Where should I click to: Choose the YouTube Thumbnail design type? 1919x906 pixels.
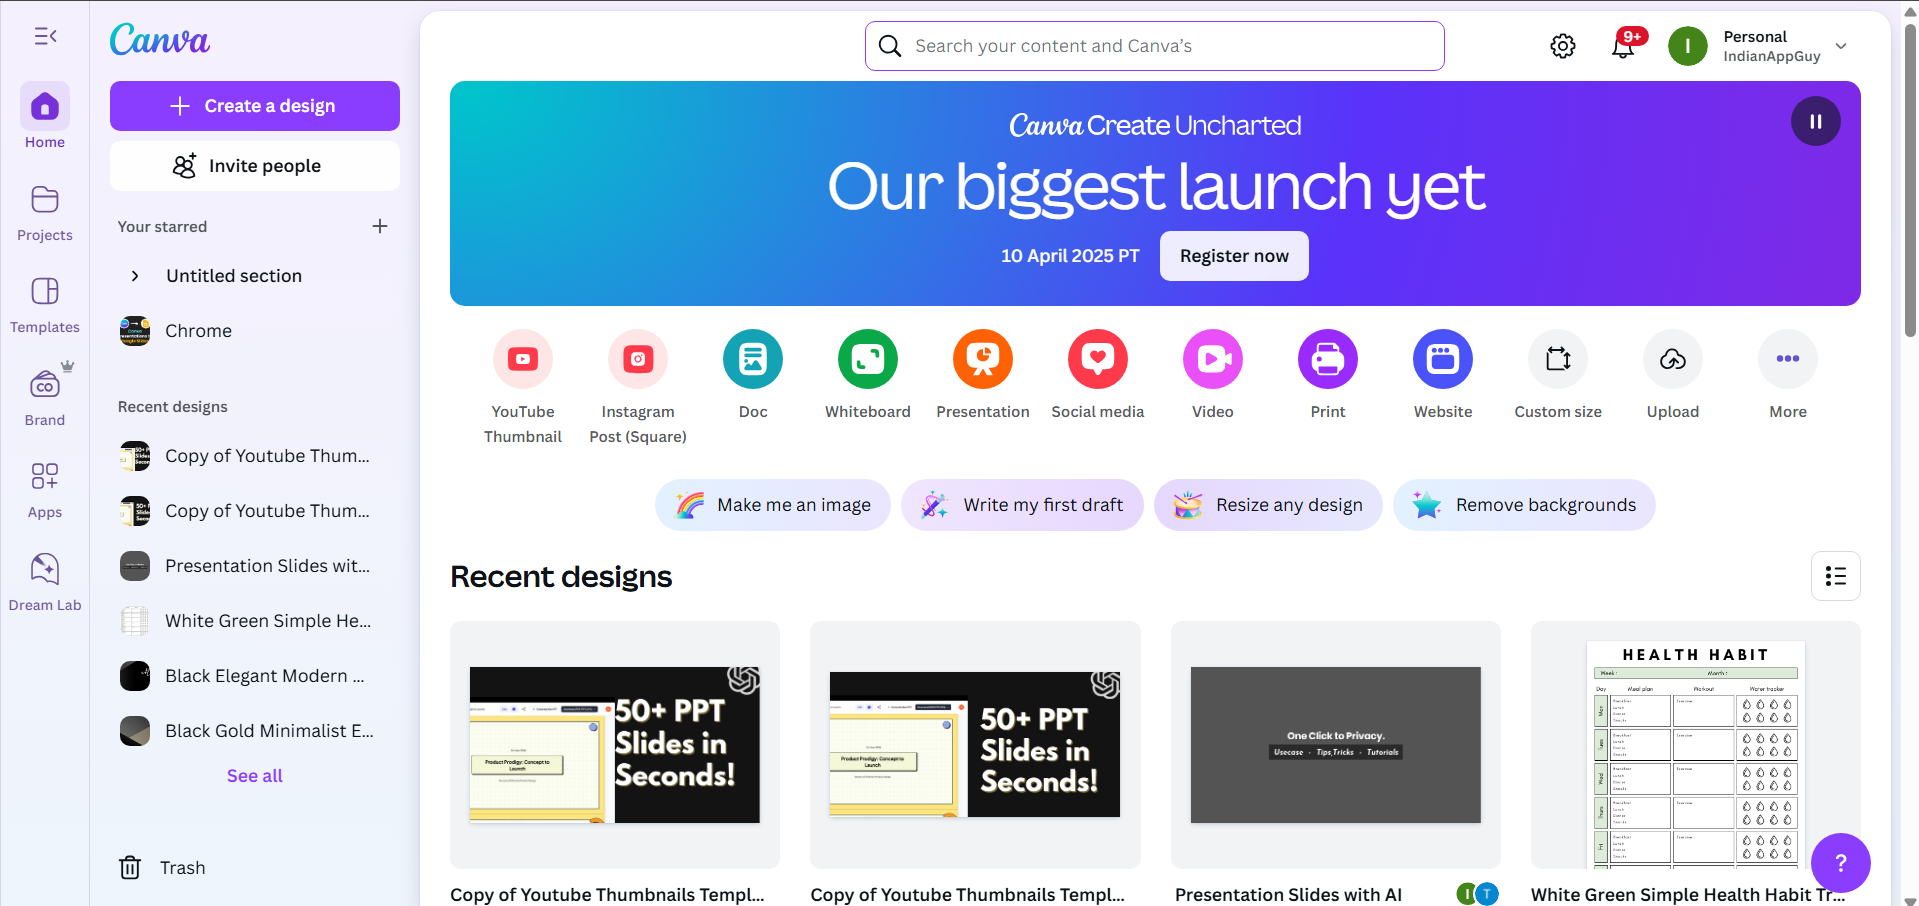click(x=523, y=388)
